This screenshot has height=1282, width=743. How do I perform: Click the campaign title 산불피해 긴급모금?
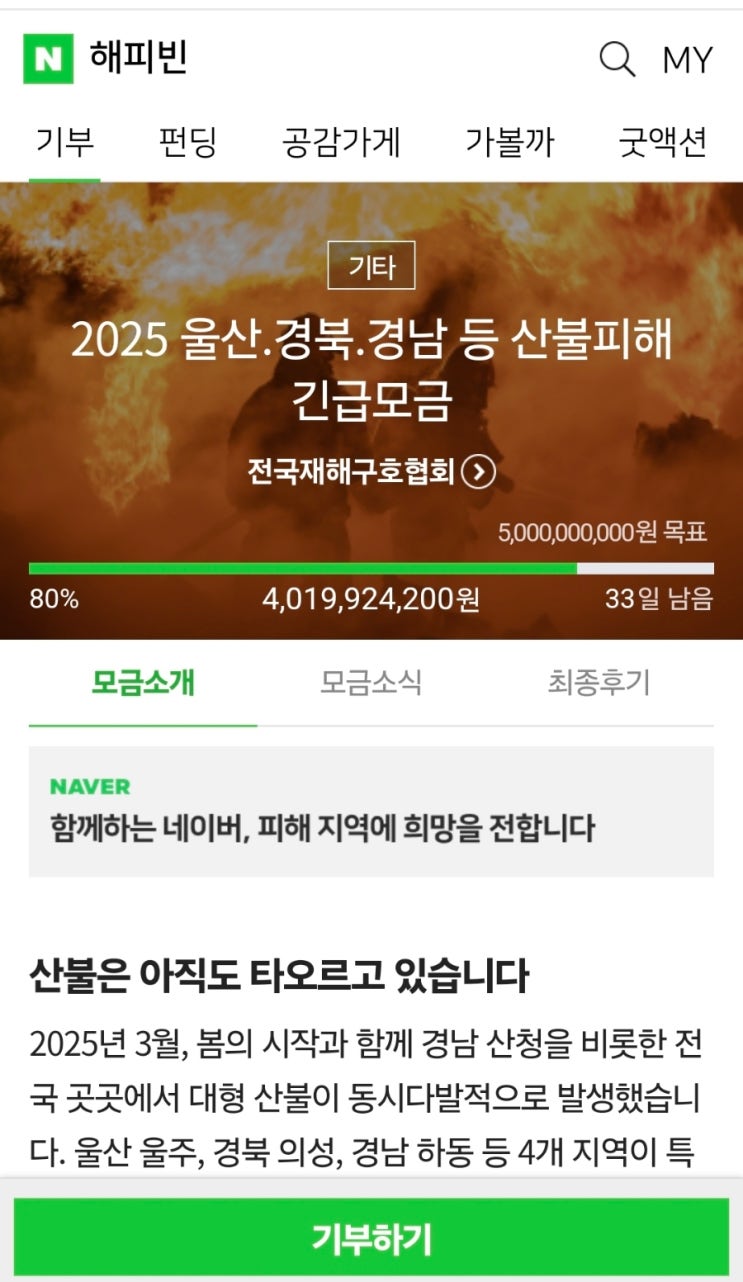pyautogui.click(x=371, y=370)
